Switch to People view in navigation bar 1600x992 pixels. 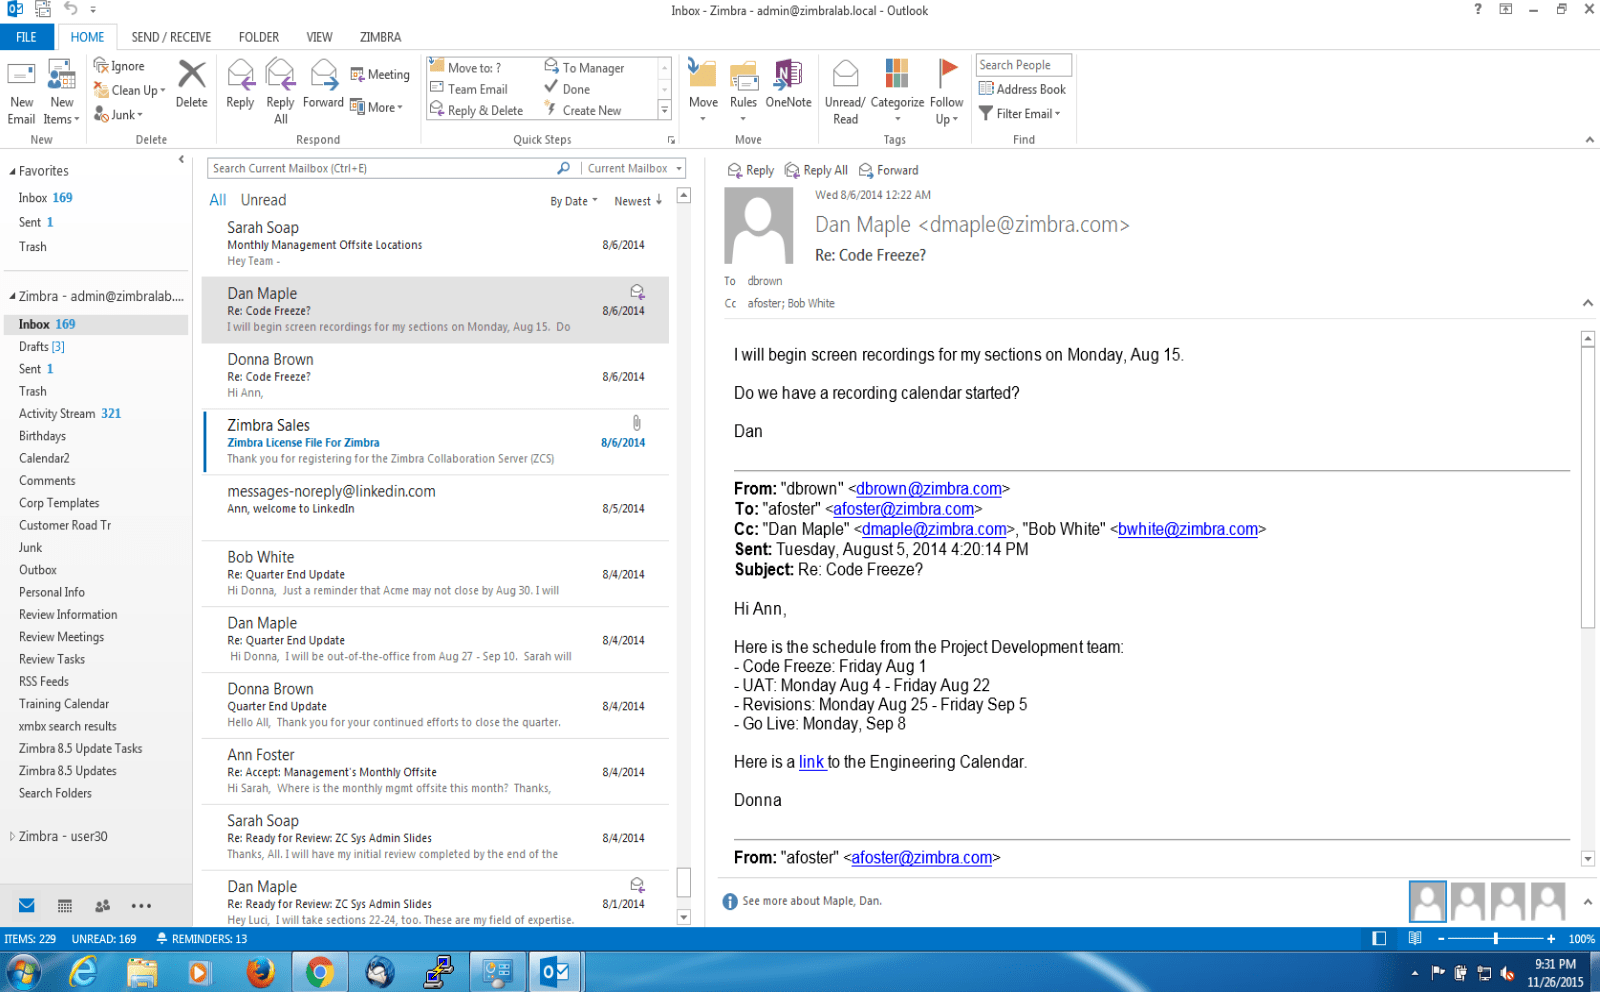[102, 906]
